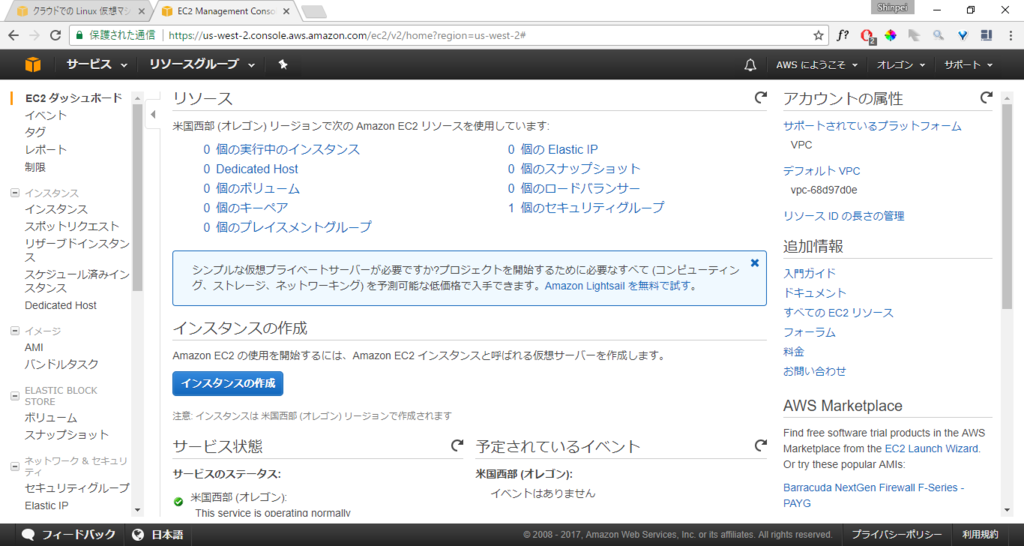1024x546 pixels.
Task: Refresh the リソース section
Action: coord(760,98)
